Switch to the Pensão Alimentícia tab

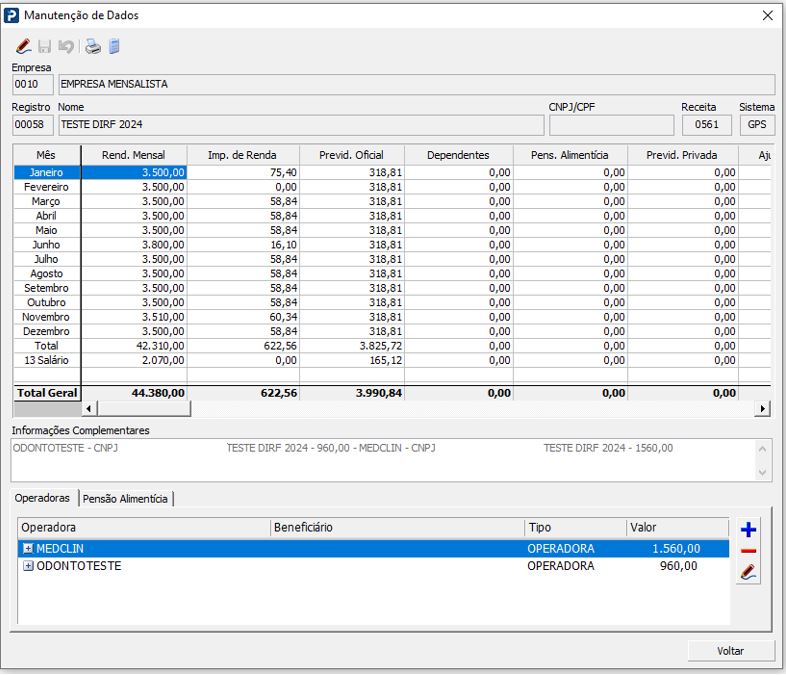(126, 498)
